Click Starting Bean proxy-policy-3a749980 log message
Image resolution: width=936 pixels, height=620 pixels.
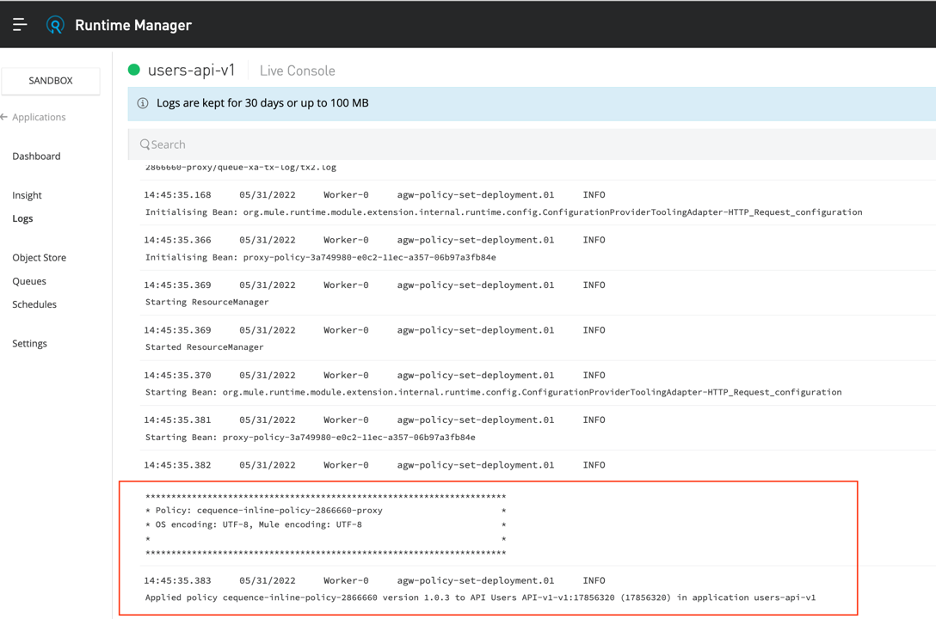coord(310,437)
